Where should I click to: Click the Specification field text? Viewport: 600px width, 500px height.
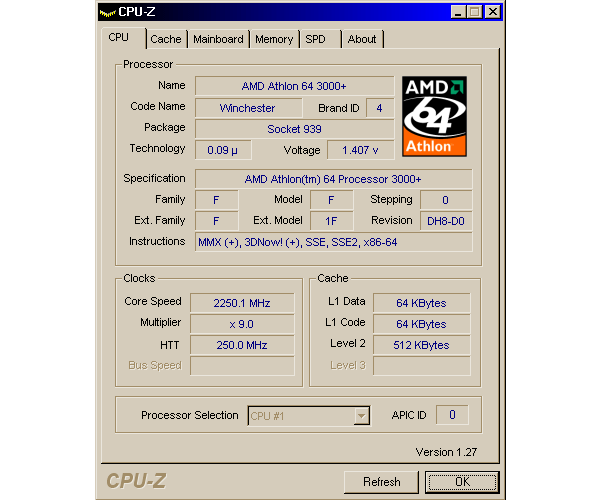point(333,179)
